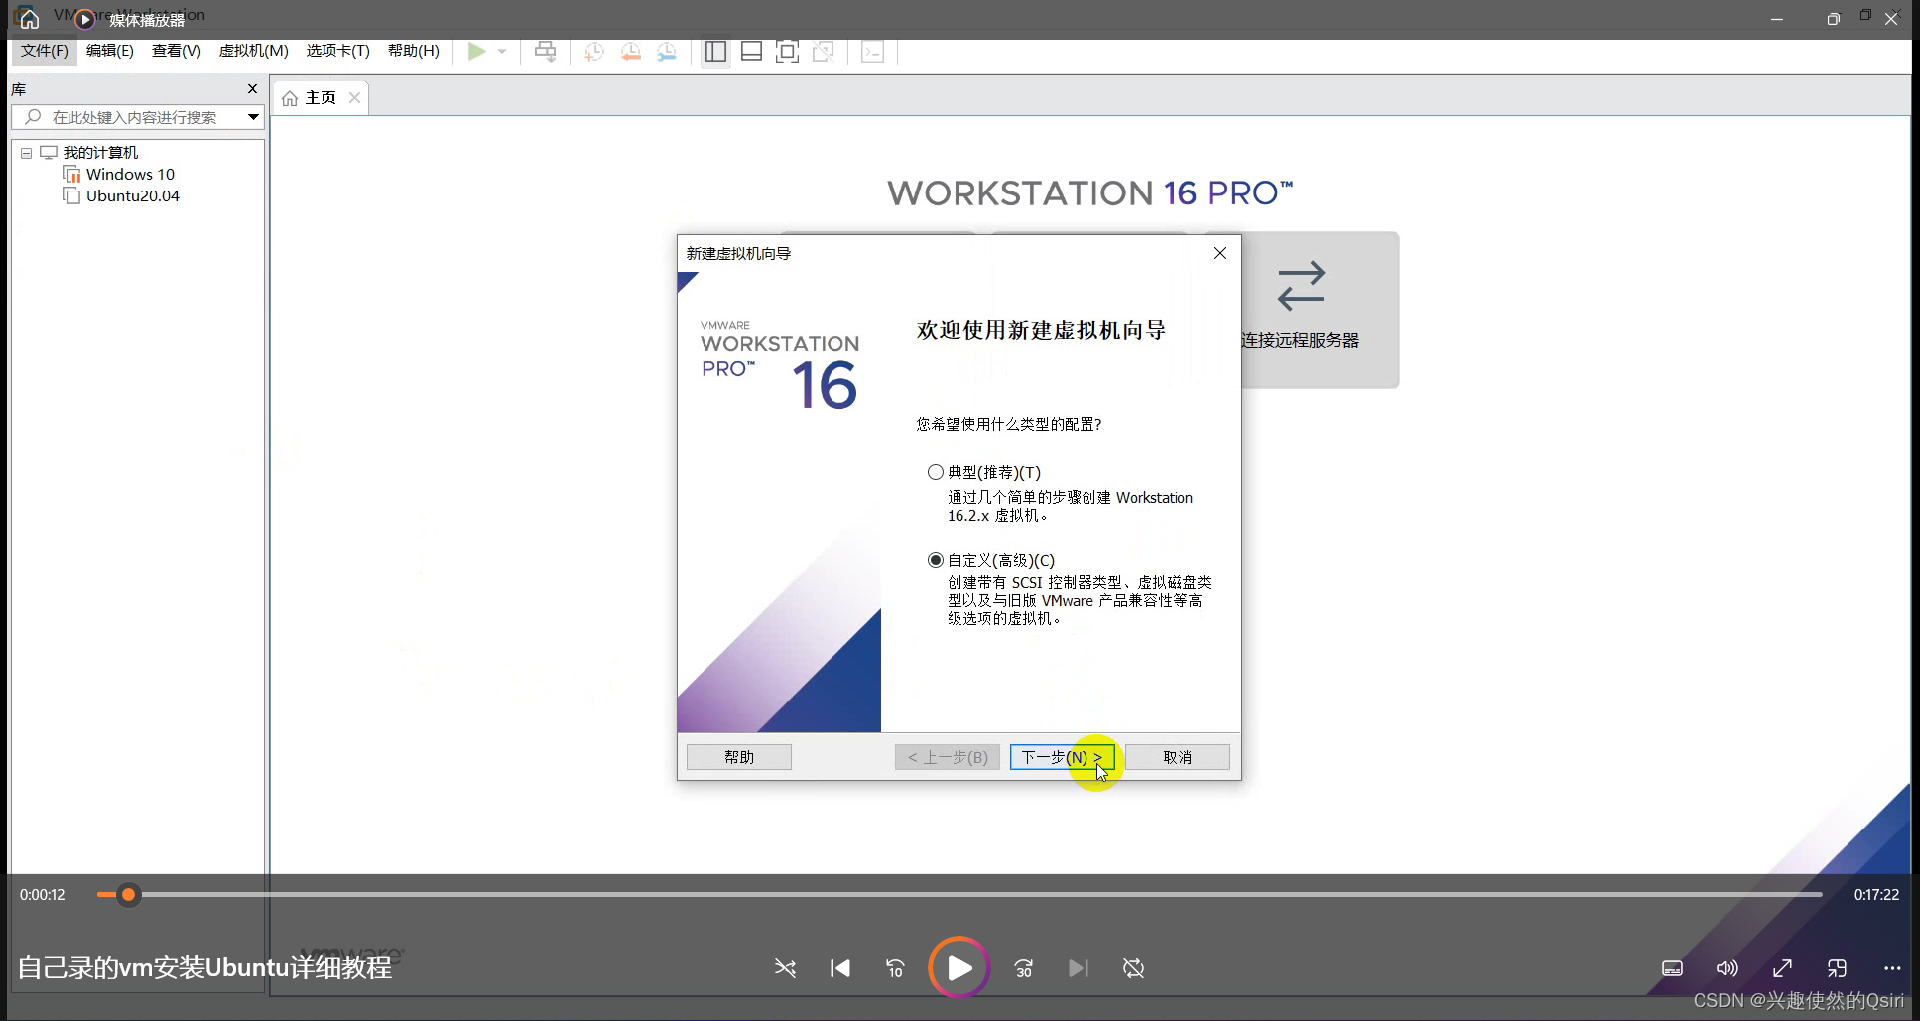Open the 查看(V) menu

[x=176, y=51]
